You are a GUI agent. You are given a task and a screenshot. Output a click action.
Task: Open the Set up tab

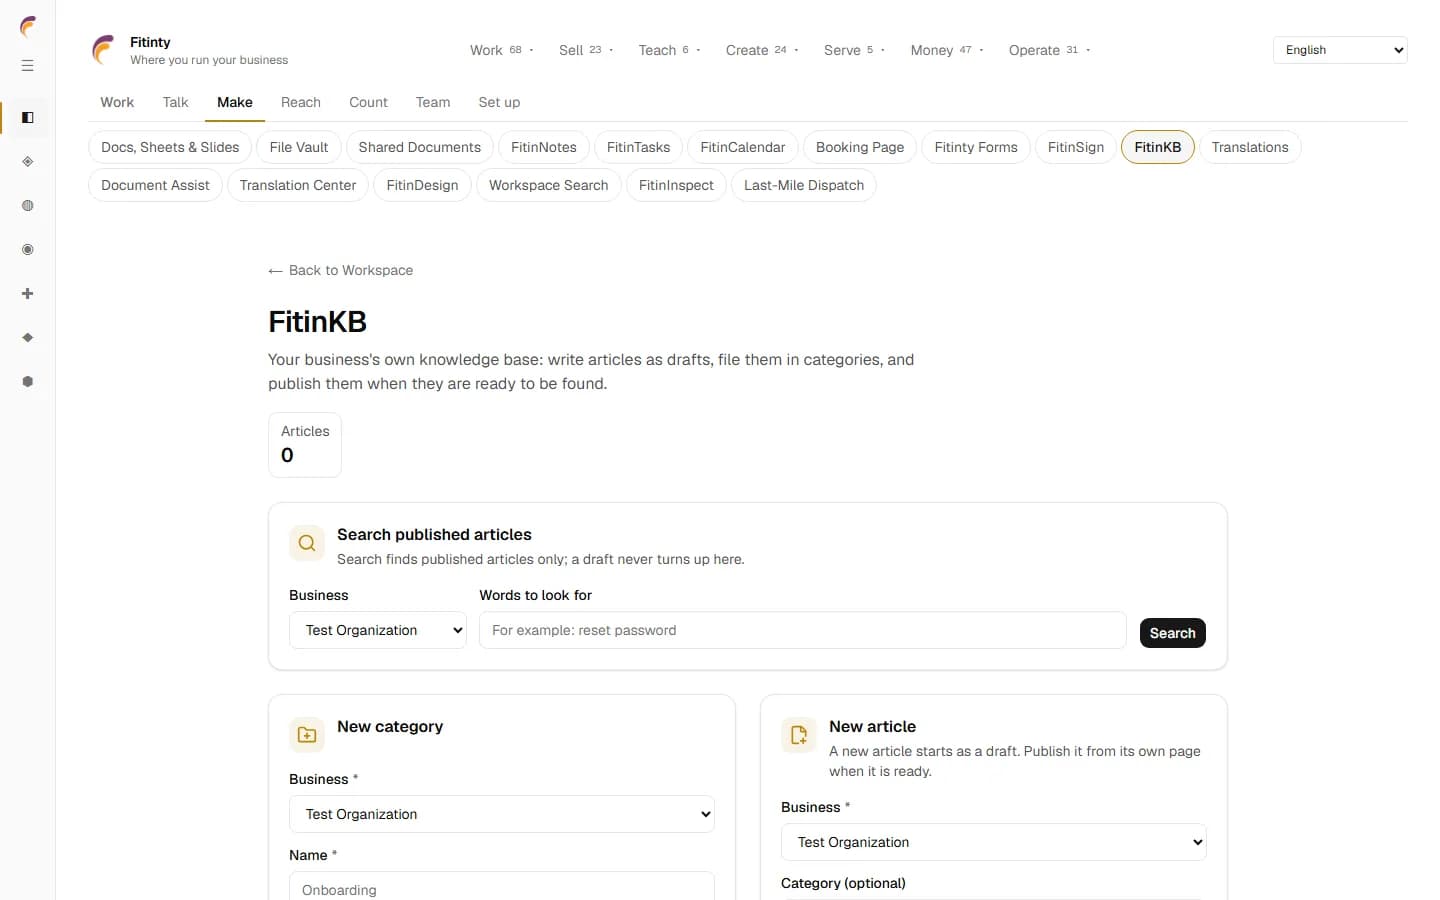(x=499, y=102)
